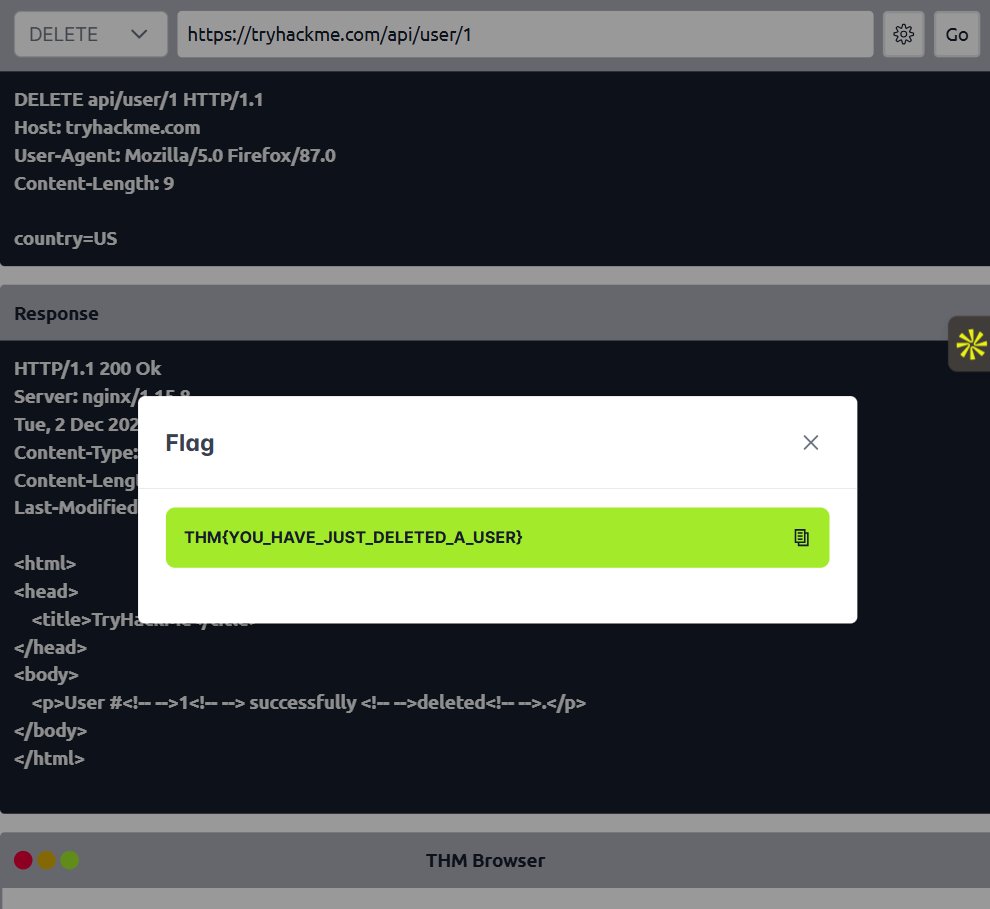Copy the flag using clipboard icon
The width and height of the screenshot is (990, 909).
(x=801, y=537)
